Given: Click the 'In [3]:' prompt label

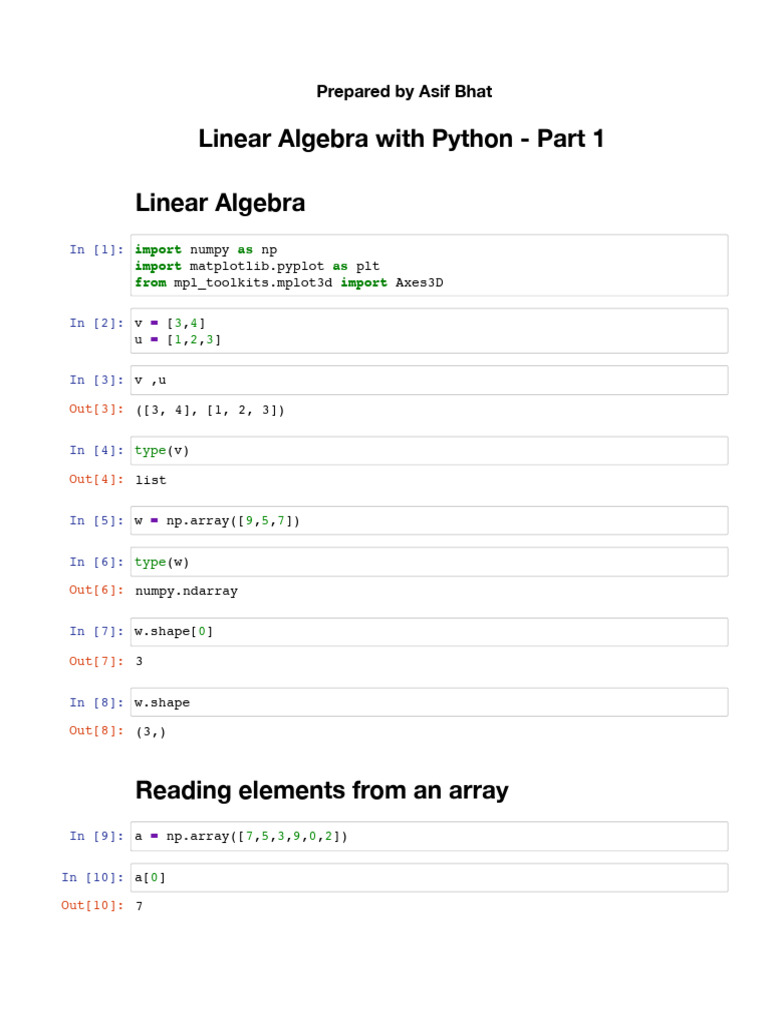Looking at the screenshot, I should tap(97, 380).
